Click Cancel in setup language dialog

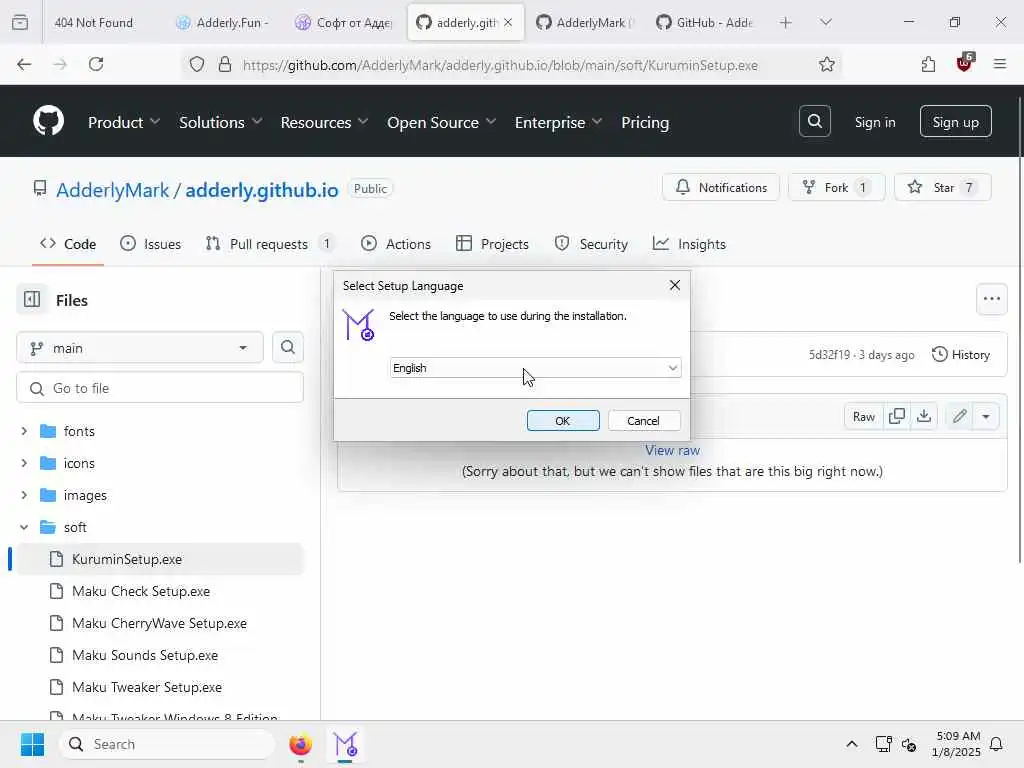coord(643,421)
